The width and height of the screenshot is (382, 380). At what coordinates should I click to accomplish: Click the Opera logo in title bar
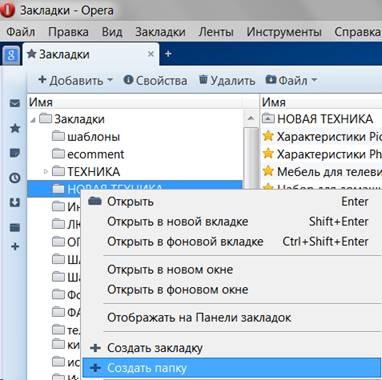click(7, 10)
